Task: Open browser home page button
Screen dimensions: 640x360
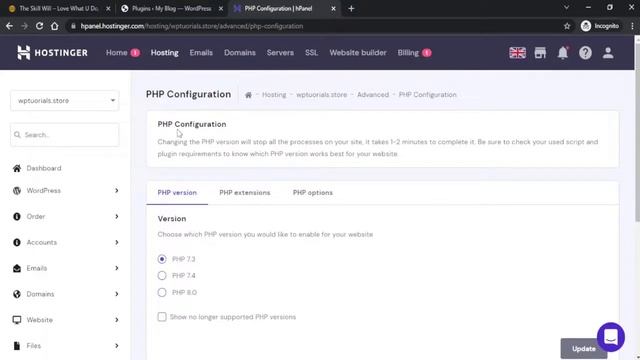Action: 54,26
